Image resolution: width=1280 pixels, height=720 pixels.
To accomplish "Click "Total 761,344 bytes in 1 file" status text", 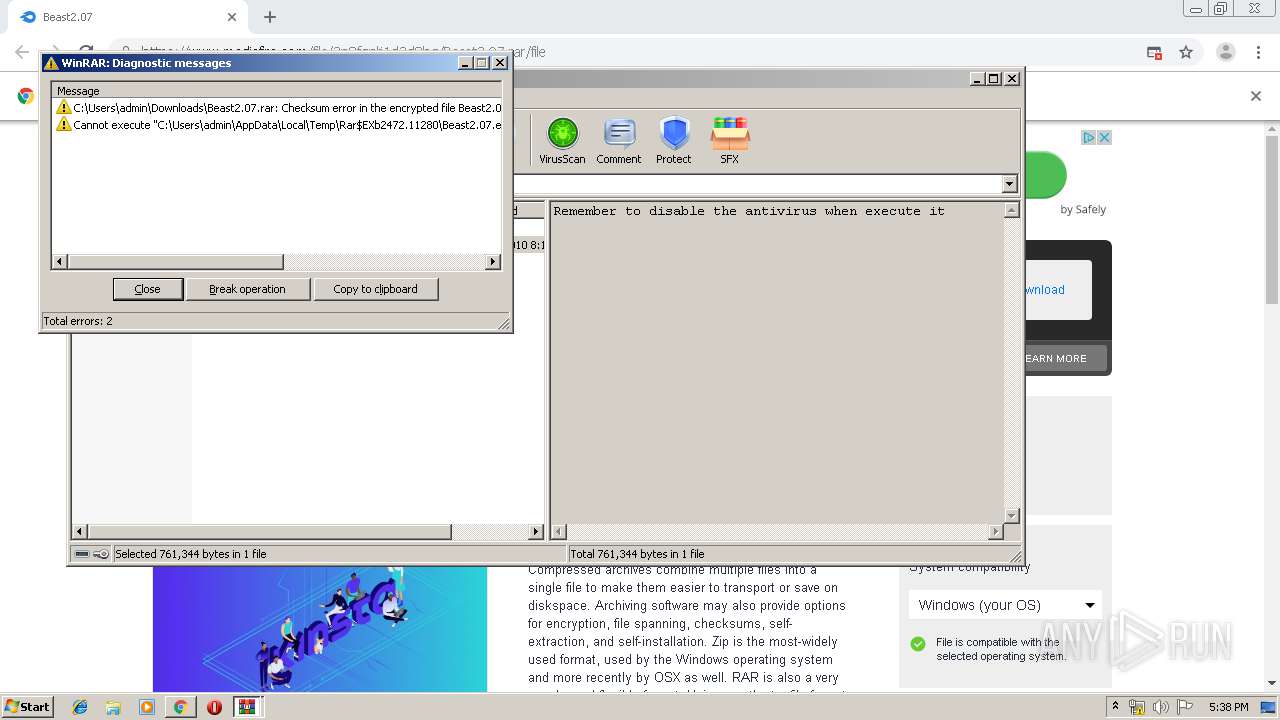I will (x=637, y=554).
